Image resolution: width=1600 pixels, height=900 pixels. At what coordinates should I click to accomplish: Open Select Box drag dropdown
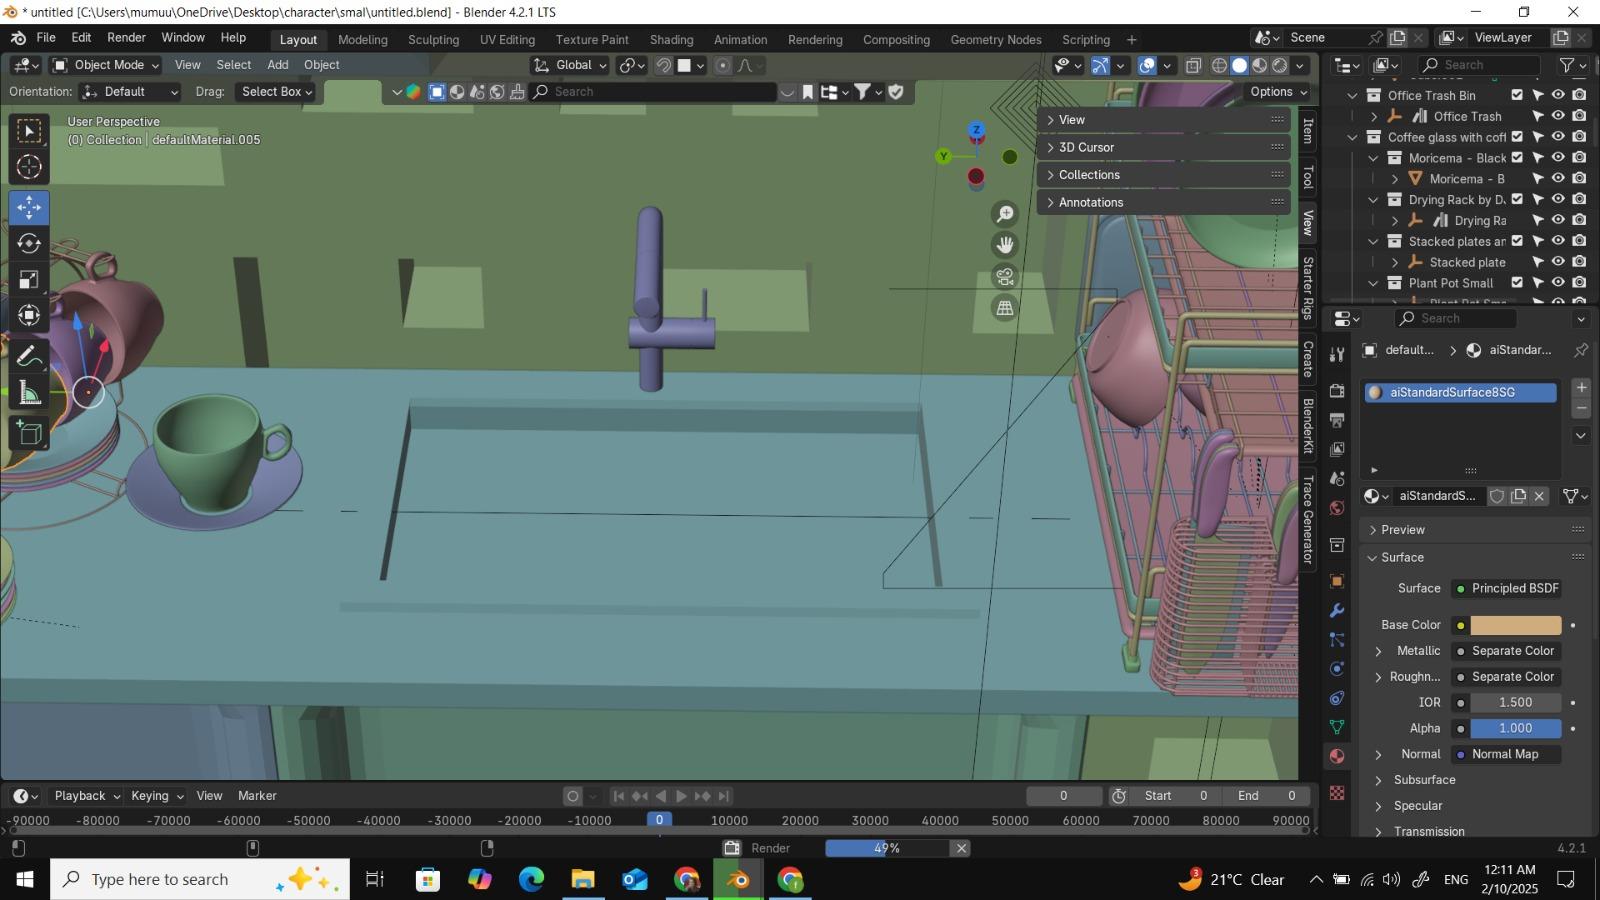point(276,91)
